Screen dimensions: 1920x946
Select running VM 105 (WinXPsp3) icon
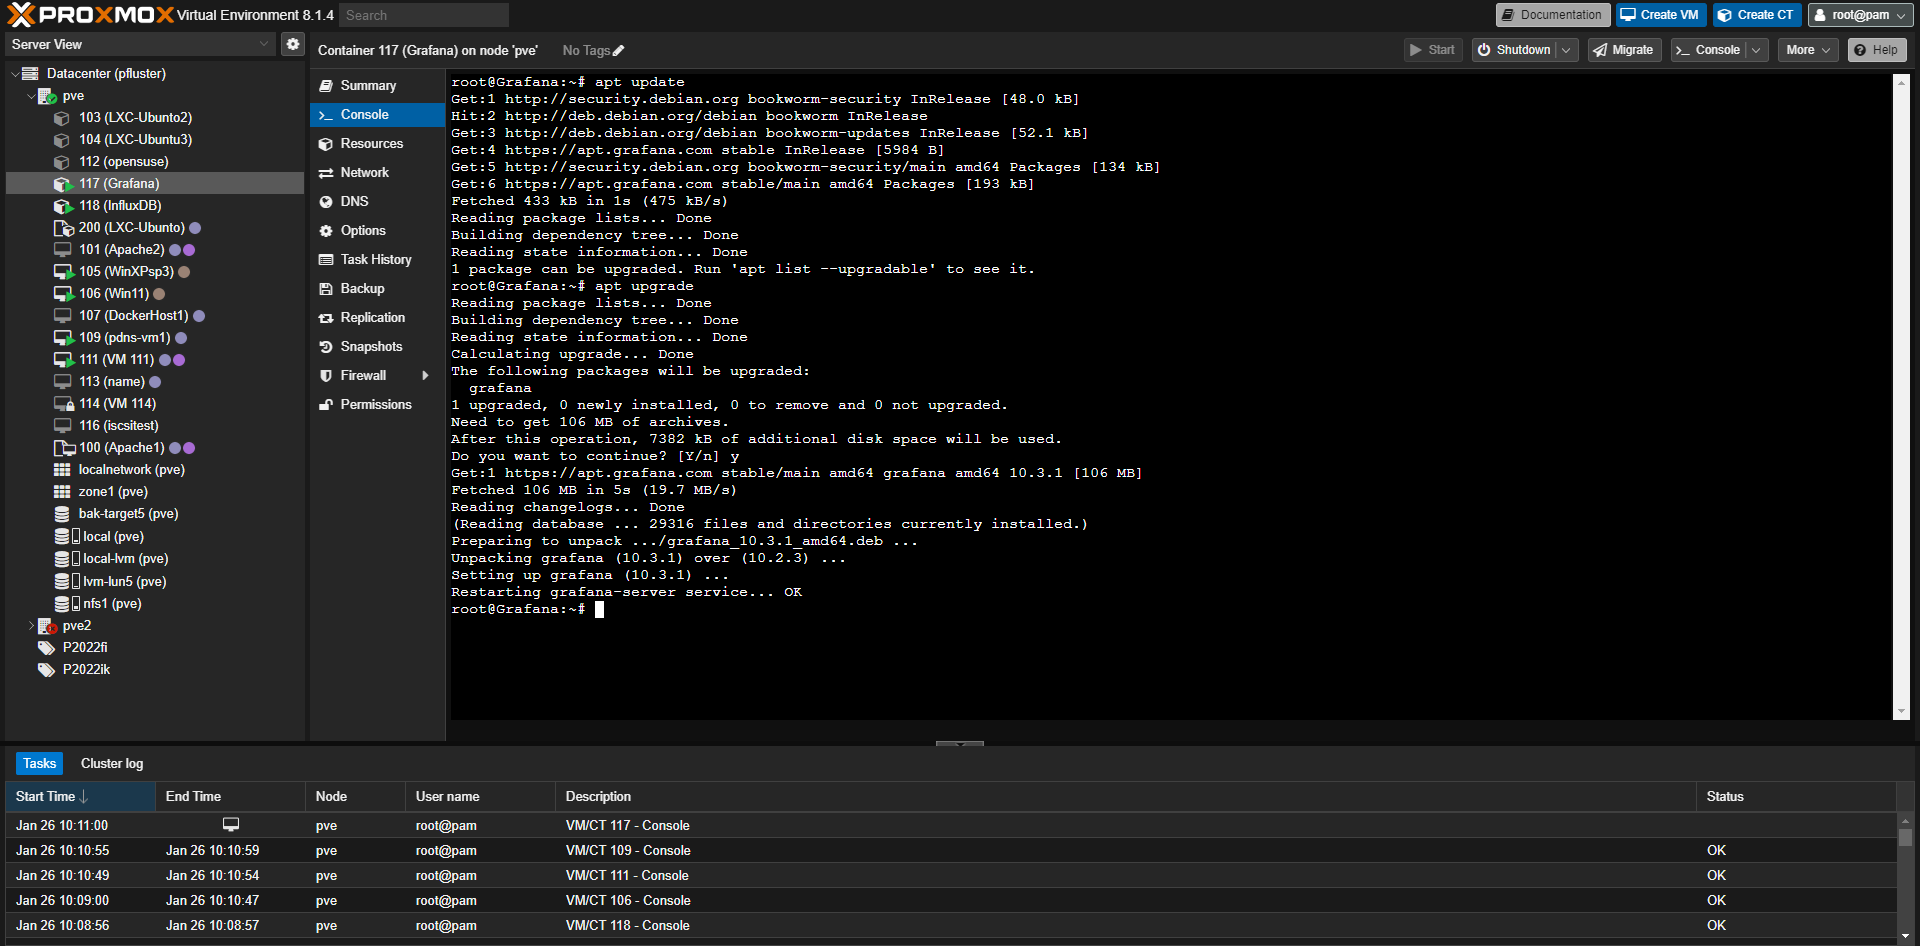click(63, 272)
